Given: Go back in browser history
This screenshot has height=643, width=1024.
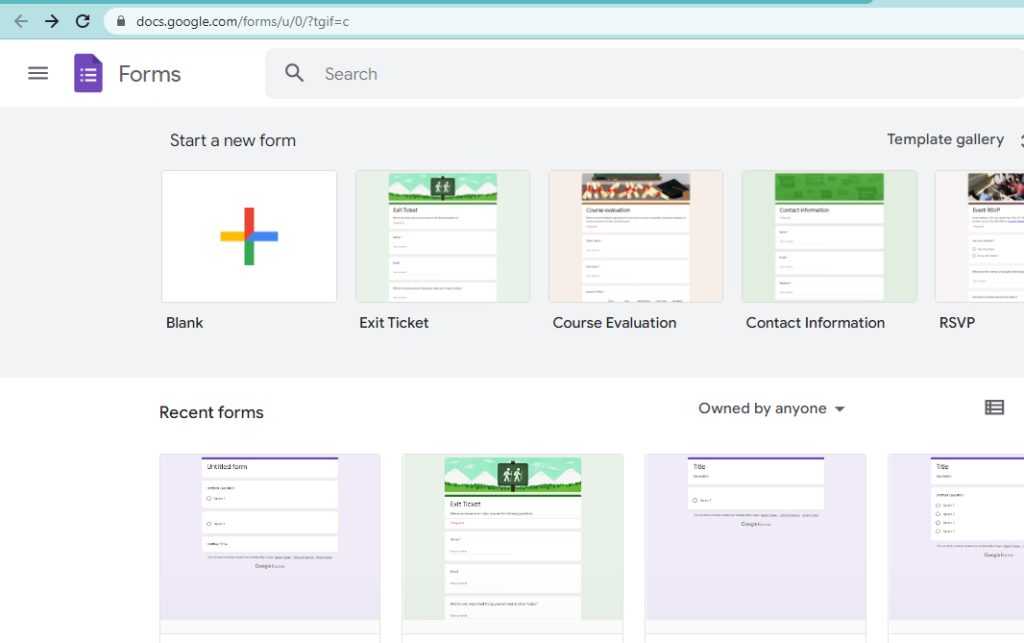Looking at the screenshot, I should (x=20, y=21).
